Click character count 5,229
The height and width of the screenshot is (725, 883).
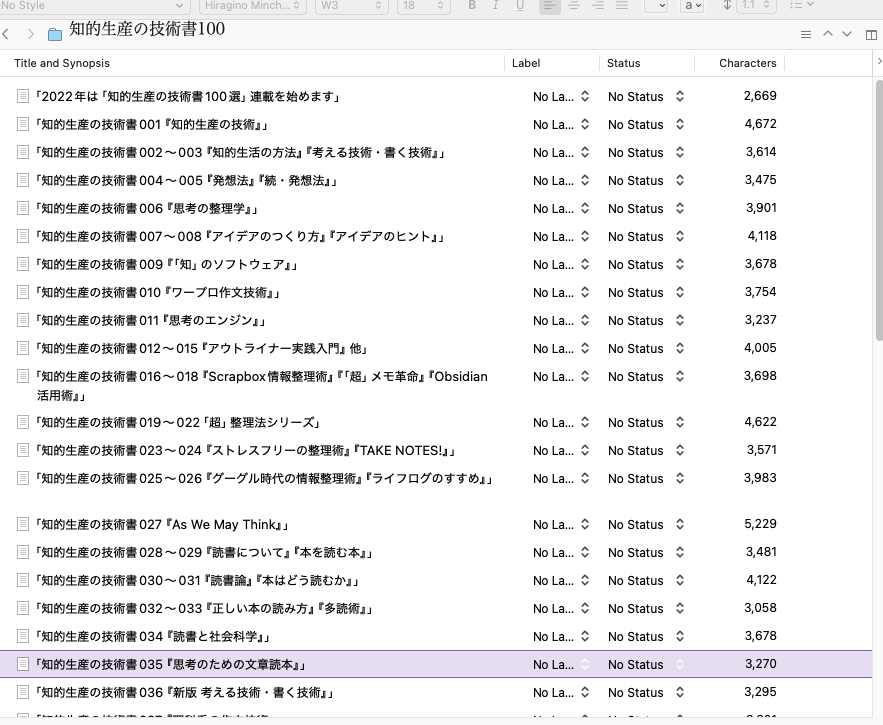coord(760,524)
